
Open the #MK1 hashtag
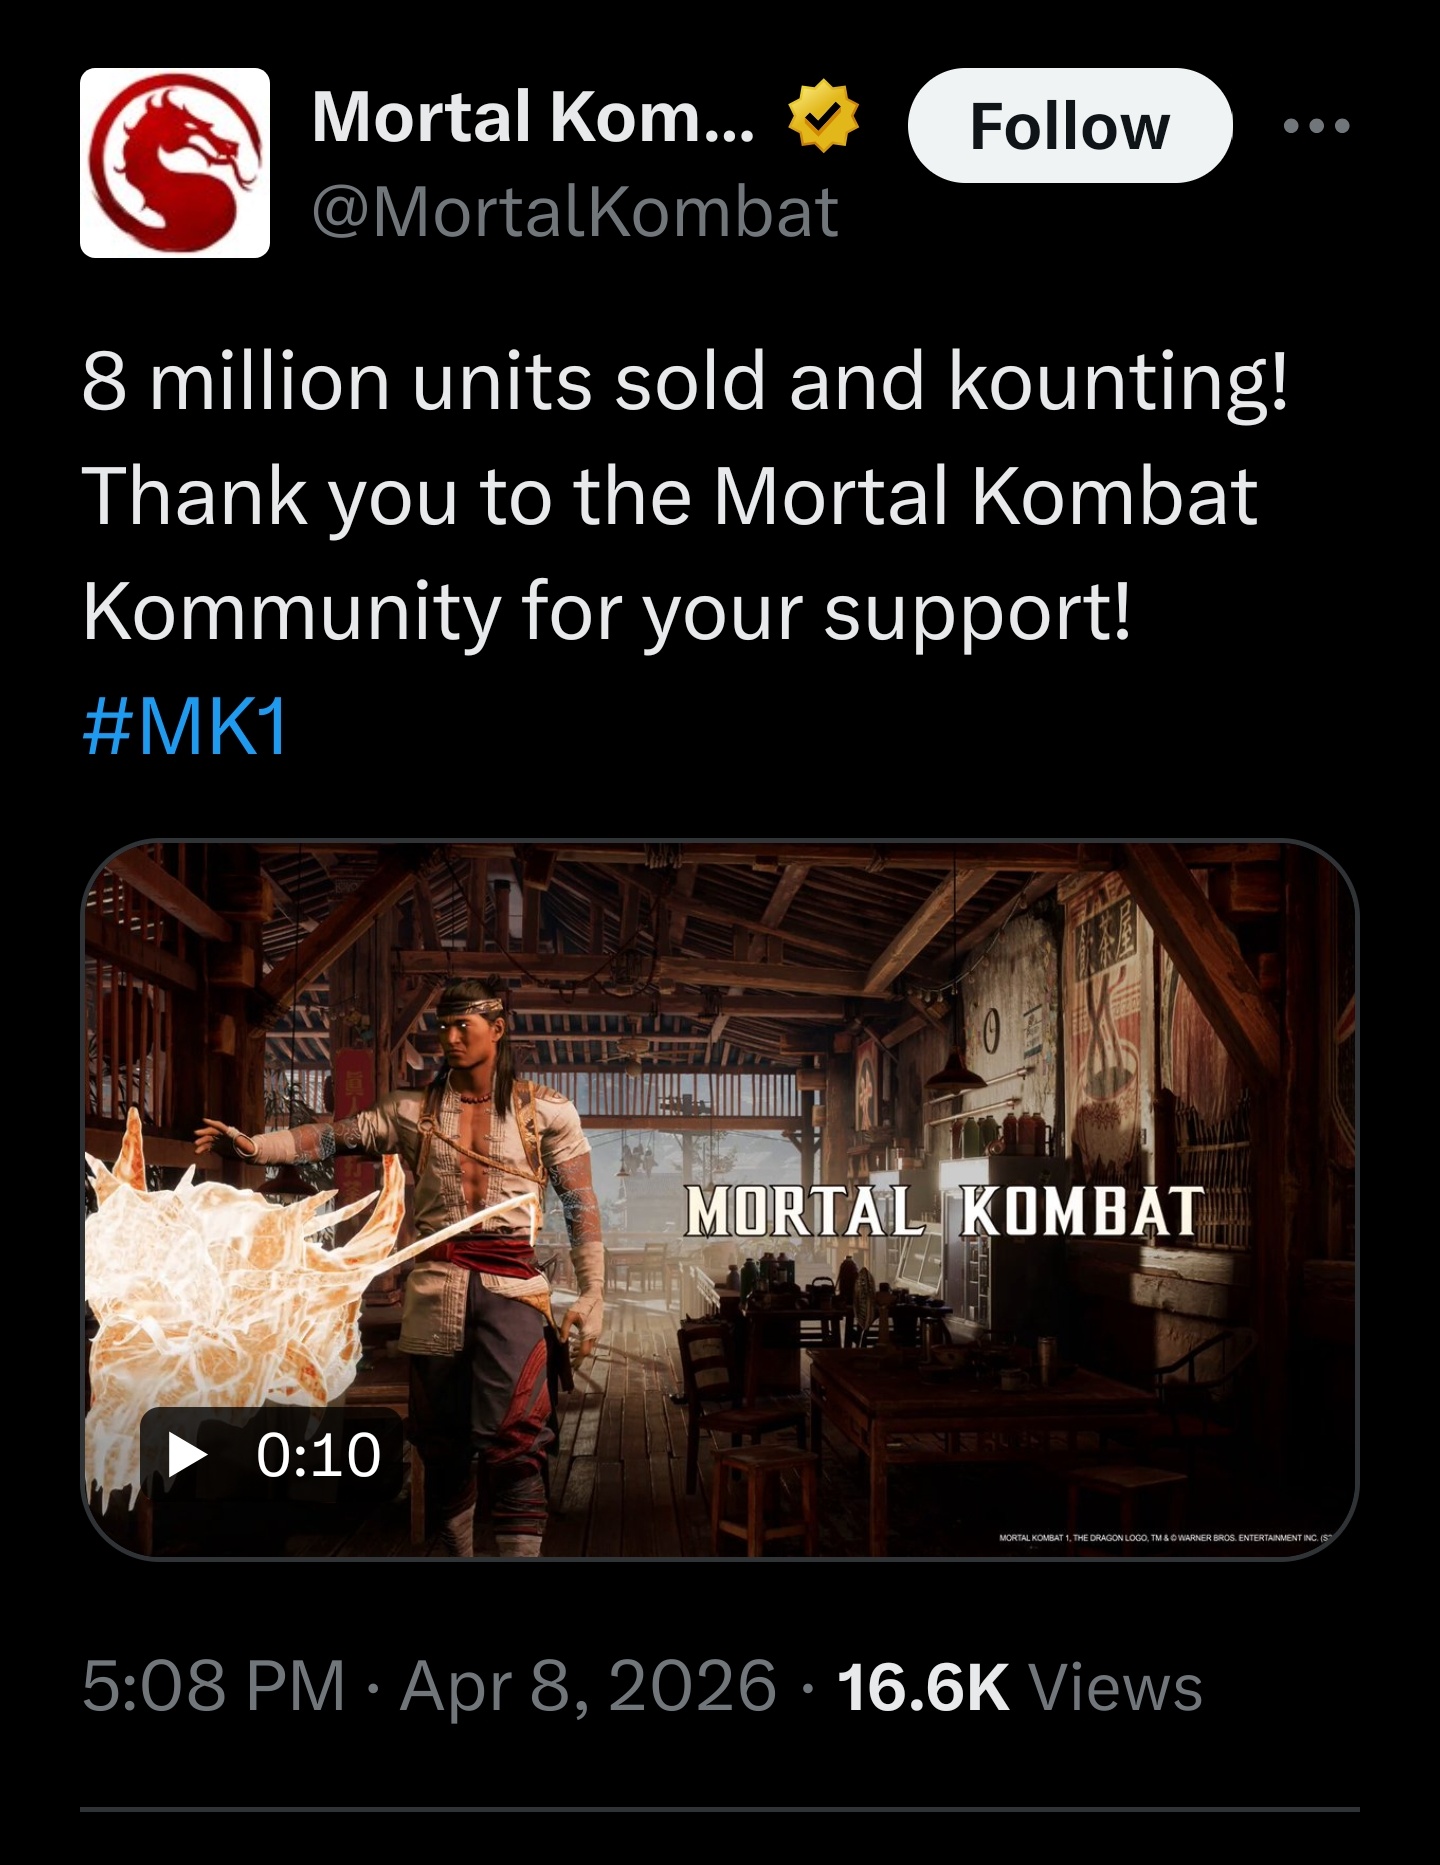[186, 726]
